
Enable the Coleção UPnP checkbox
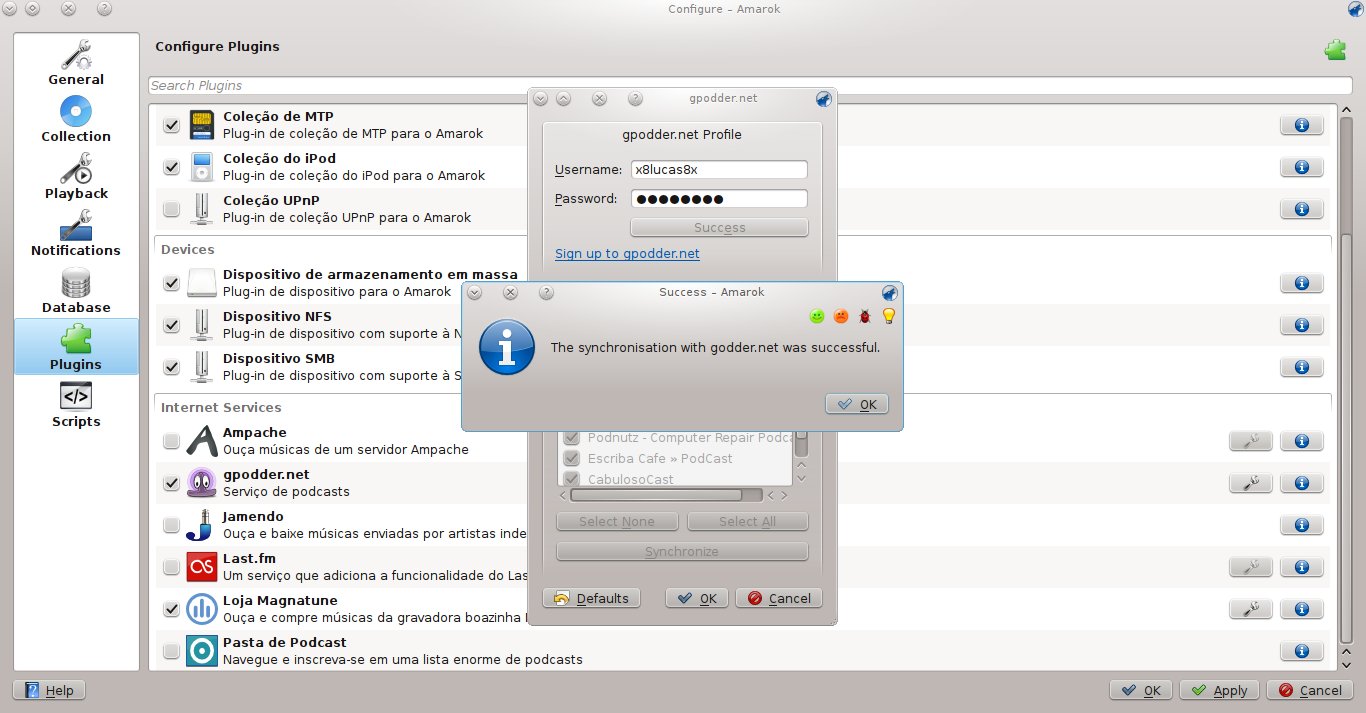(171, 209)
